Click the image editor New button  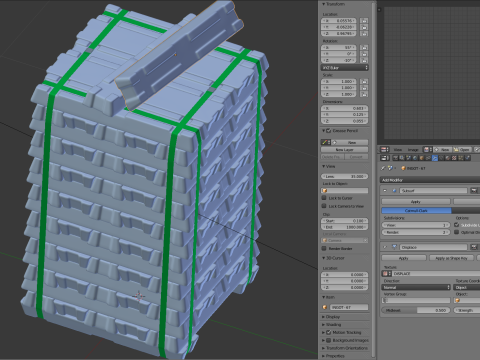442,150
